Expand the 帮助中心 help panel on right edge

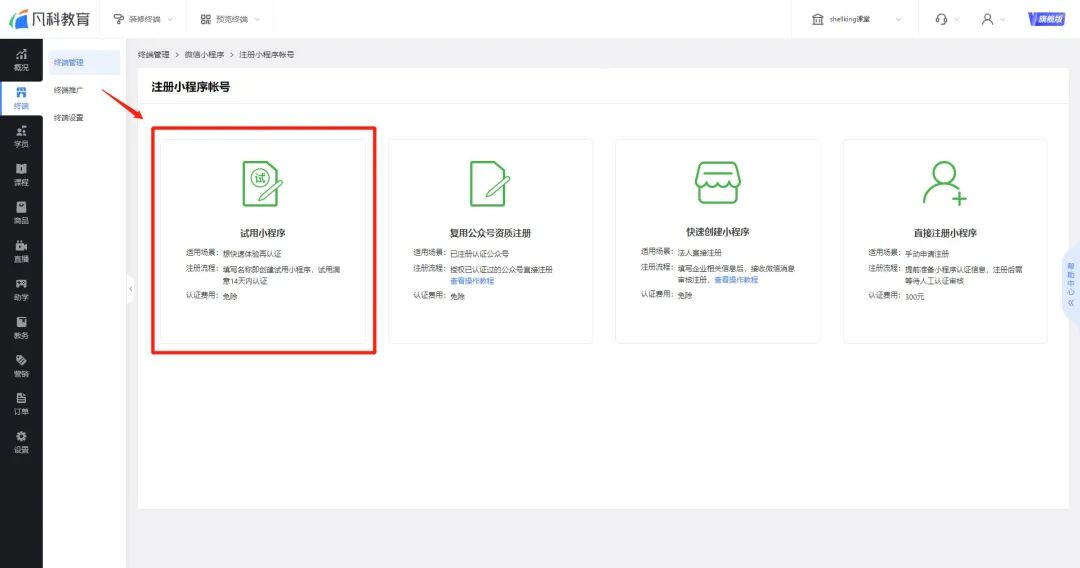pyautogui.click(x=1071, y=284)
